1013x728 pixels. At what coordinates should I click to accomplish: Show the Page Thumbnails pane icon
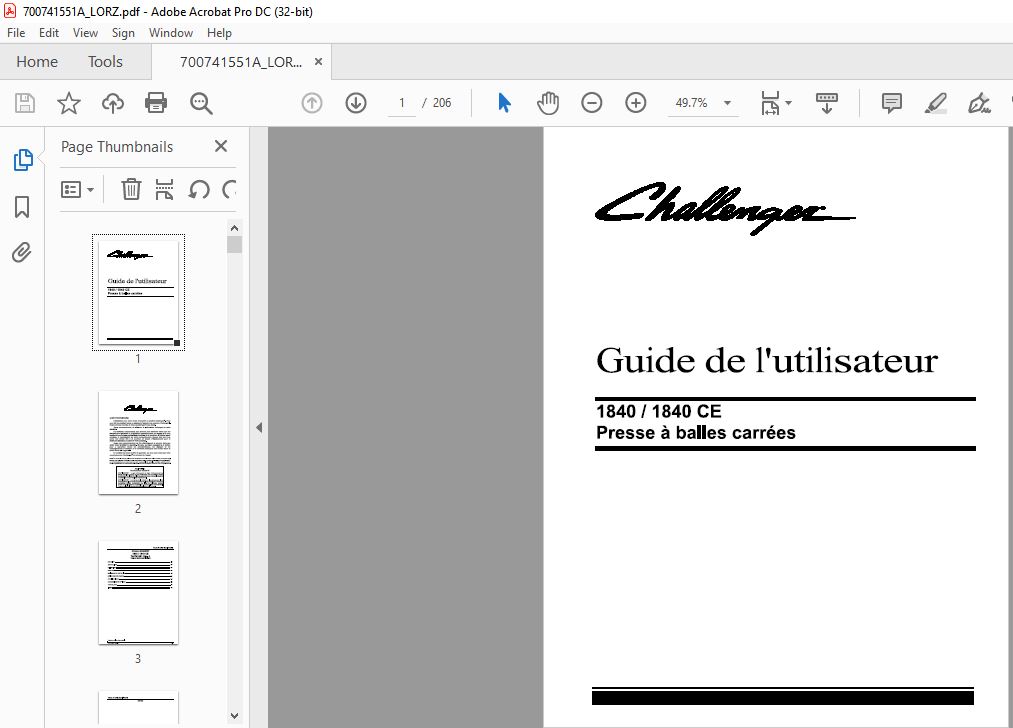coord(23,160)
